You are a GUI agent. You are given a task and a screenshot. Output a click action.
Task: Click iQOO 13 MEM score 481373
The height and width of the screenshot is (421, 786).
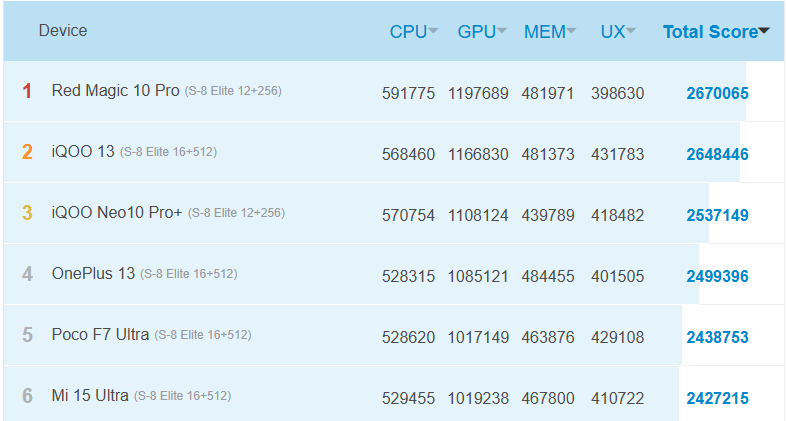(548, 154)
